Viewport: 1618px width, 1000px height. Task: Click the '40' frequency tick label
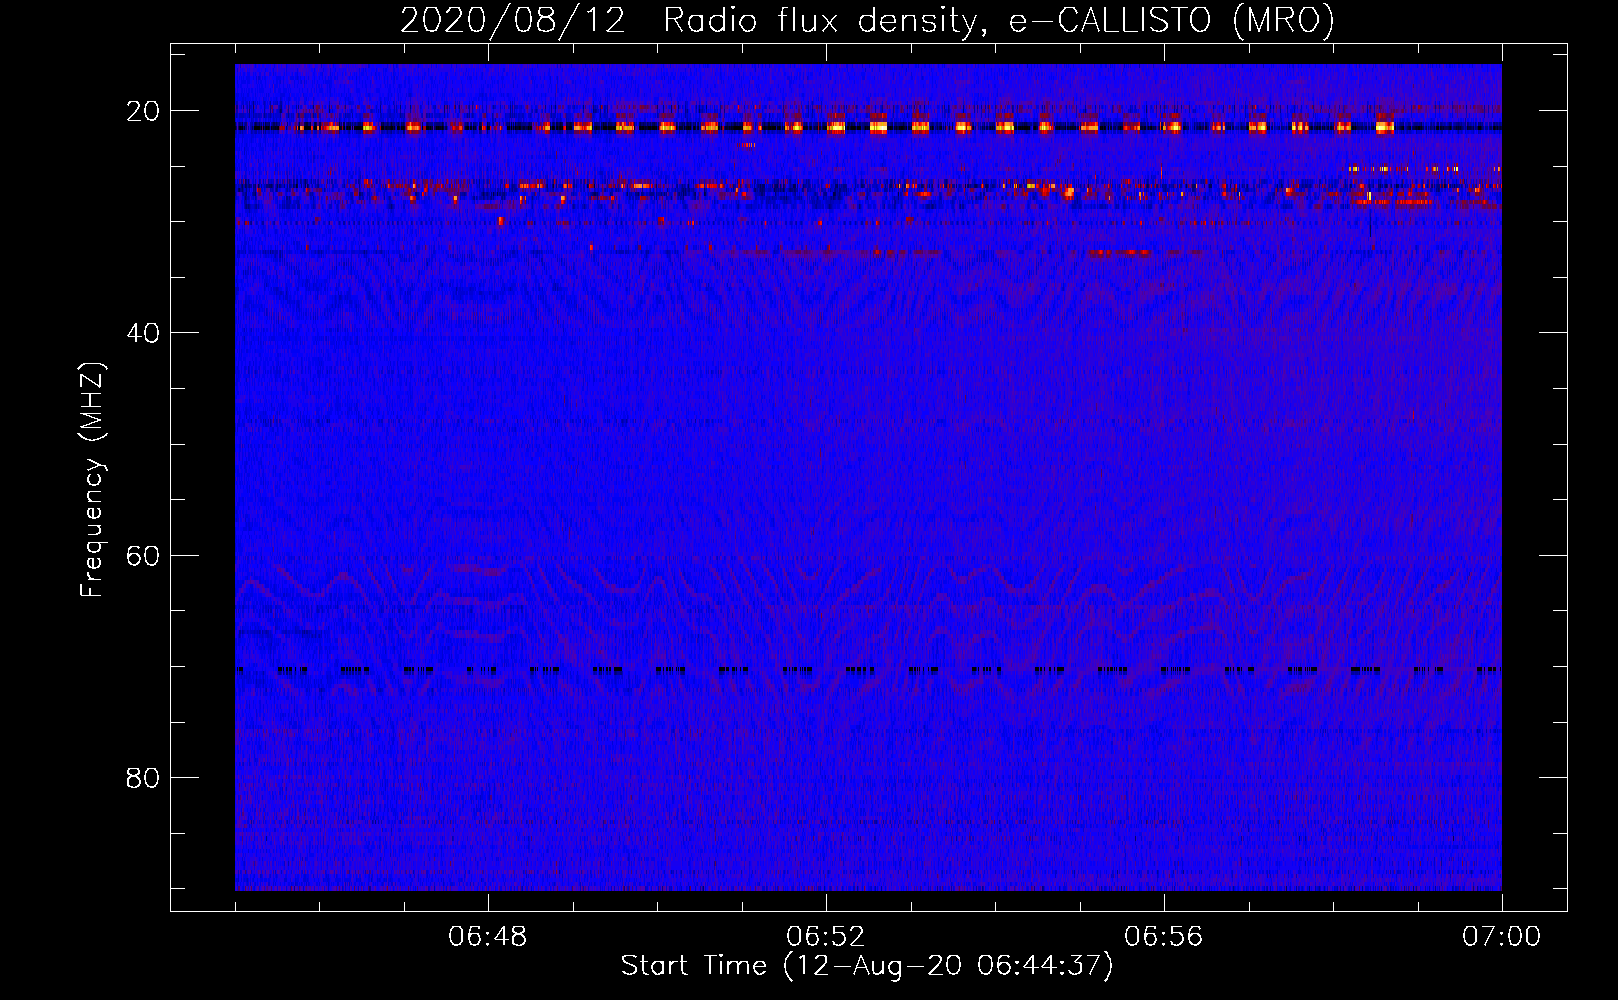(143, 333)
